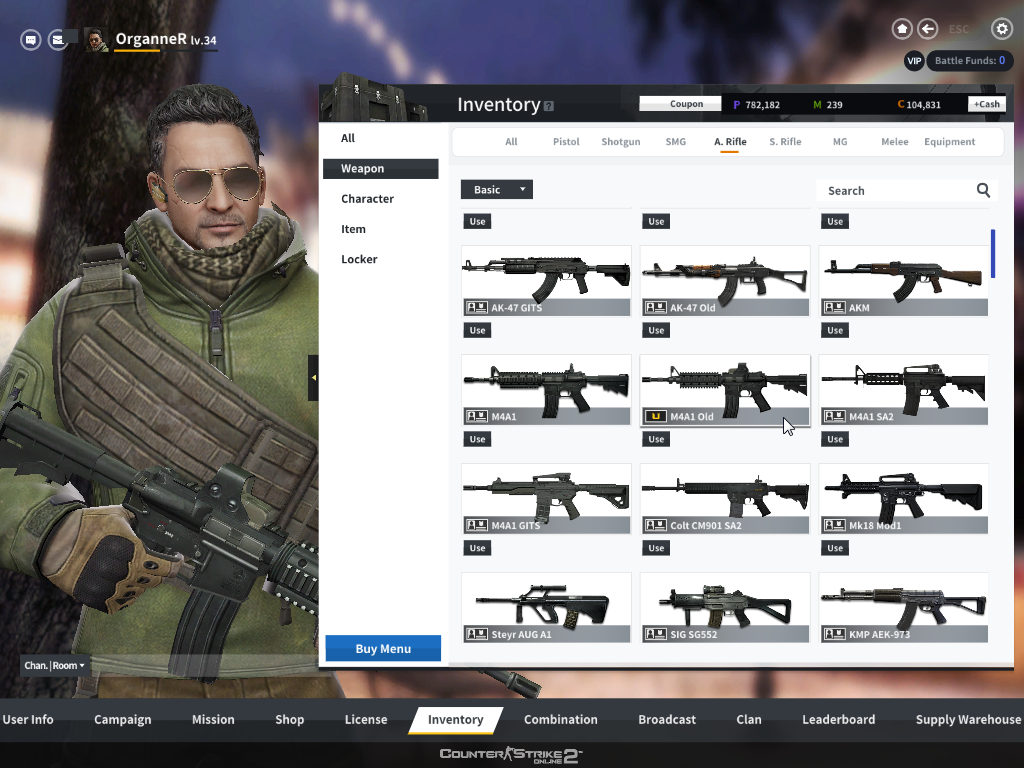Open Combination in bottom navigation
Viewport: 1024px width, 768px height.
tap(560, 720)
